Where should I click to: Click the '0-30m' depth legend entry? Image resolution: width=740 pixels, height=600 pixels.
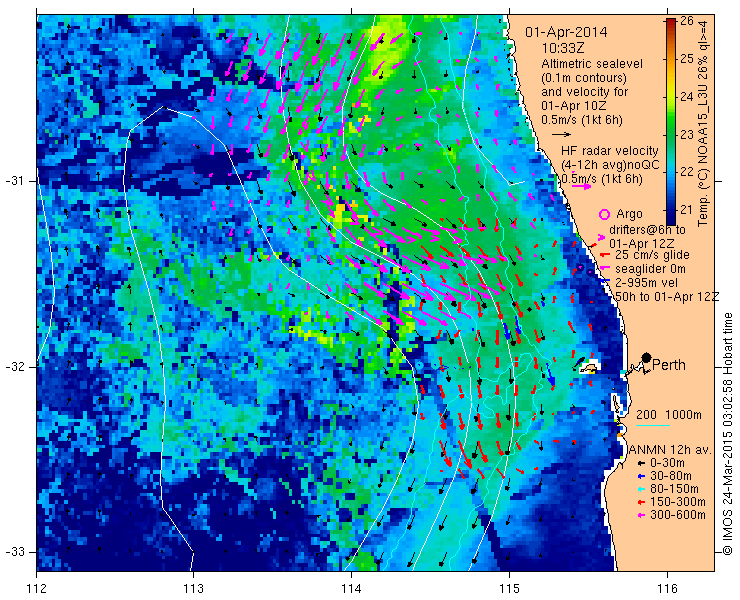click(667, 463)
